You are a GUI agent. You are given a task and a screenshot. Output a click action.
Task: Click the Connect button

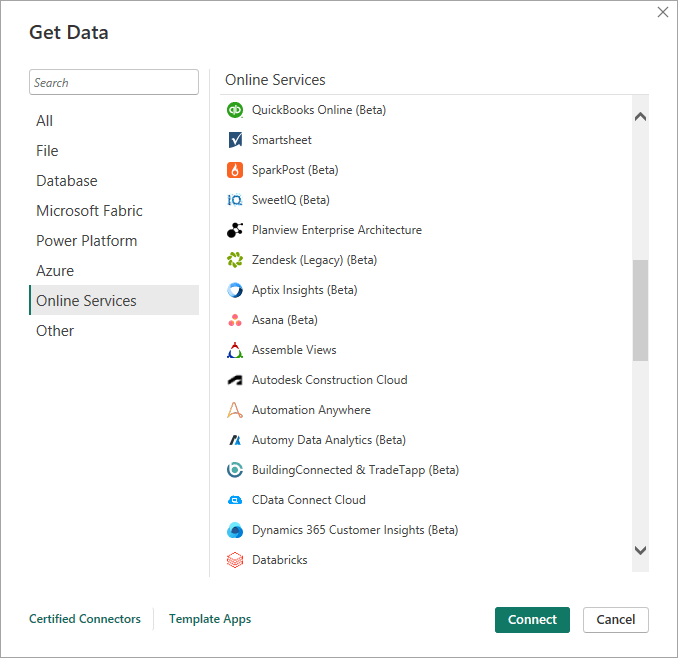pyautogui.click(x=532, y=620)
